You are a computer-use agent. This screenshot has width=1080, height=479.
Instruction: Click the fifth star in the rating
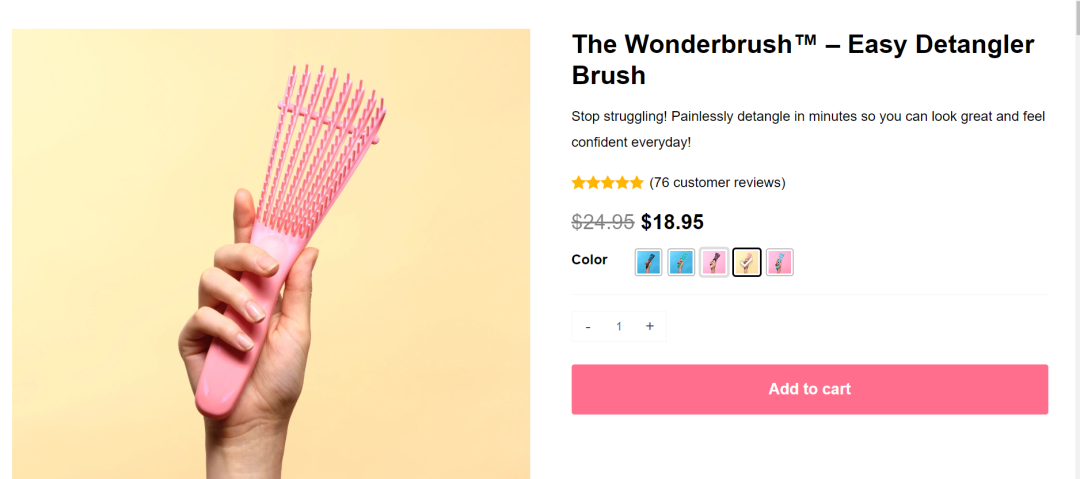pos(636,182)
